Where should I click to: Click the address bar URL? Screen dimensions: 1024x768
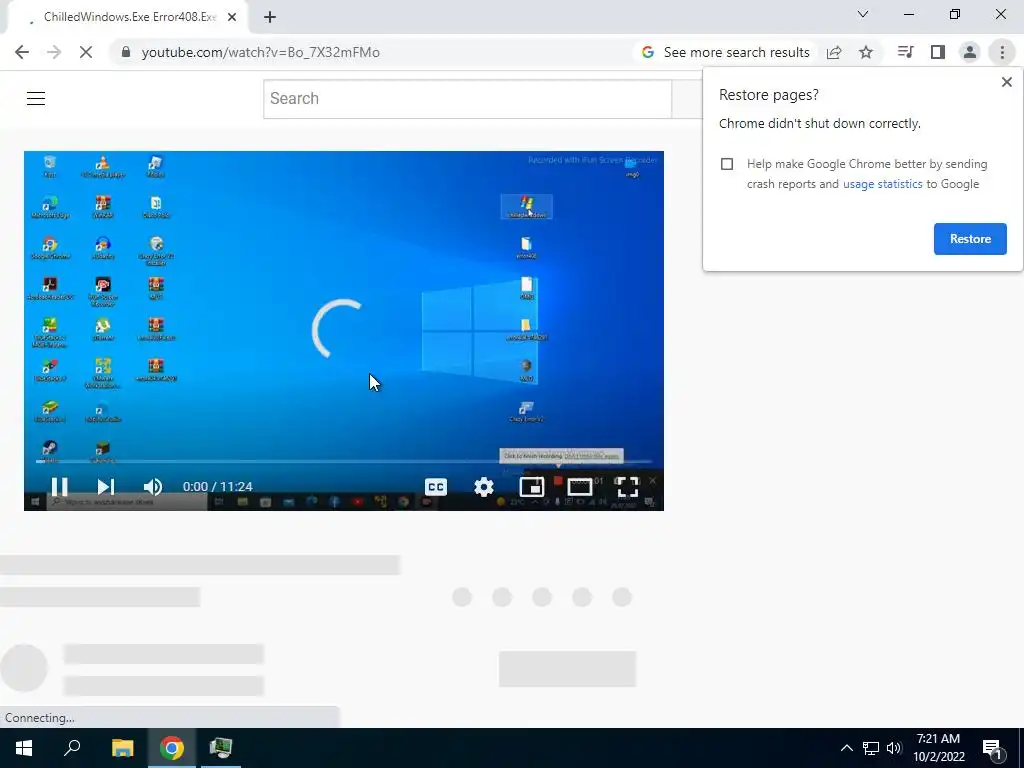(261, 52)
